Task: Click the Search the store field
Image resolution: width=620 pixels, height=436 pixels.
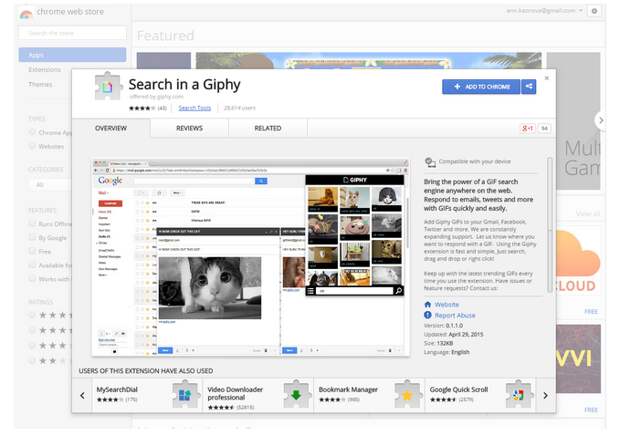Action: [x=72, y=33]
